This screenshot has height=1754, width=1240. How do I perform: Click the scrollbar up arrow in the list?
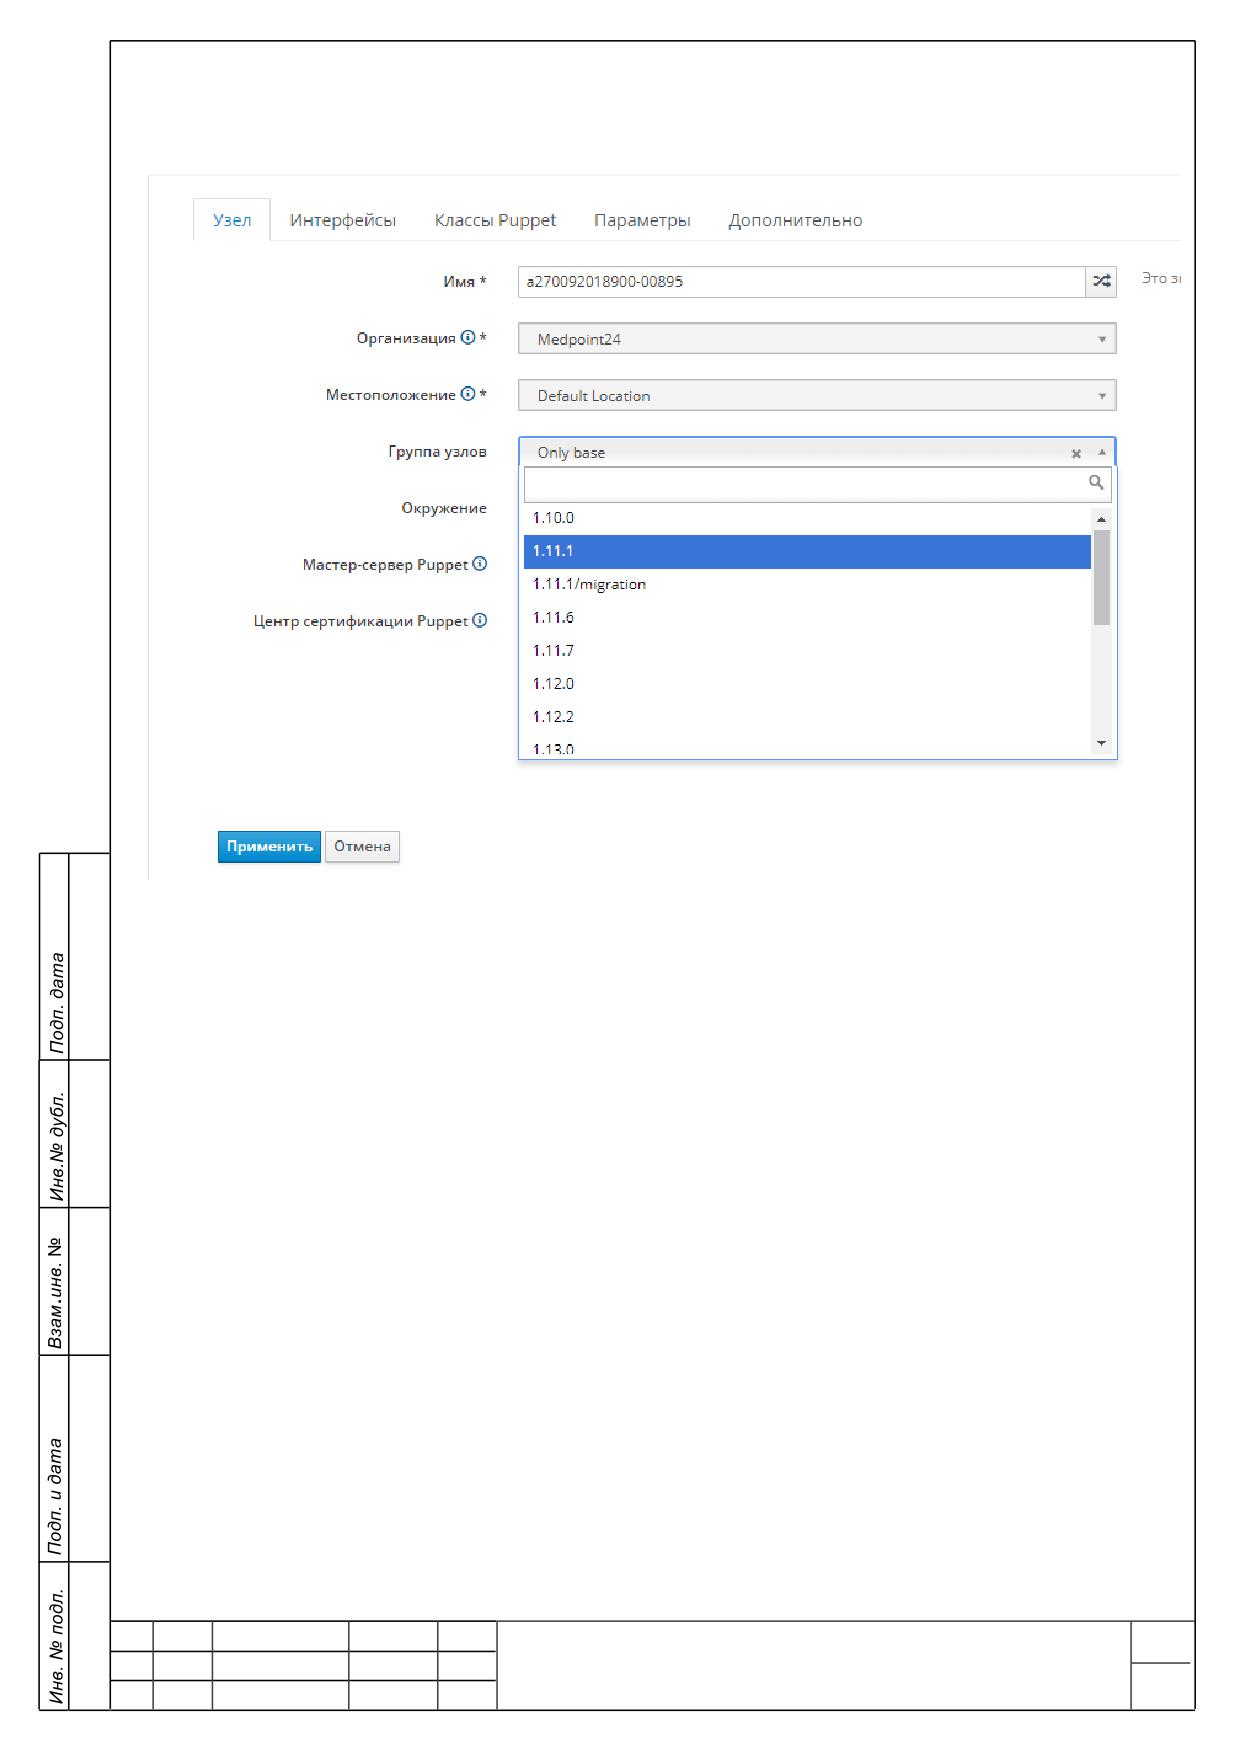tap(1102, 519)
